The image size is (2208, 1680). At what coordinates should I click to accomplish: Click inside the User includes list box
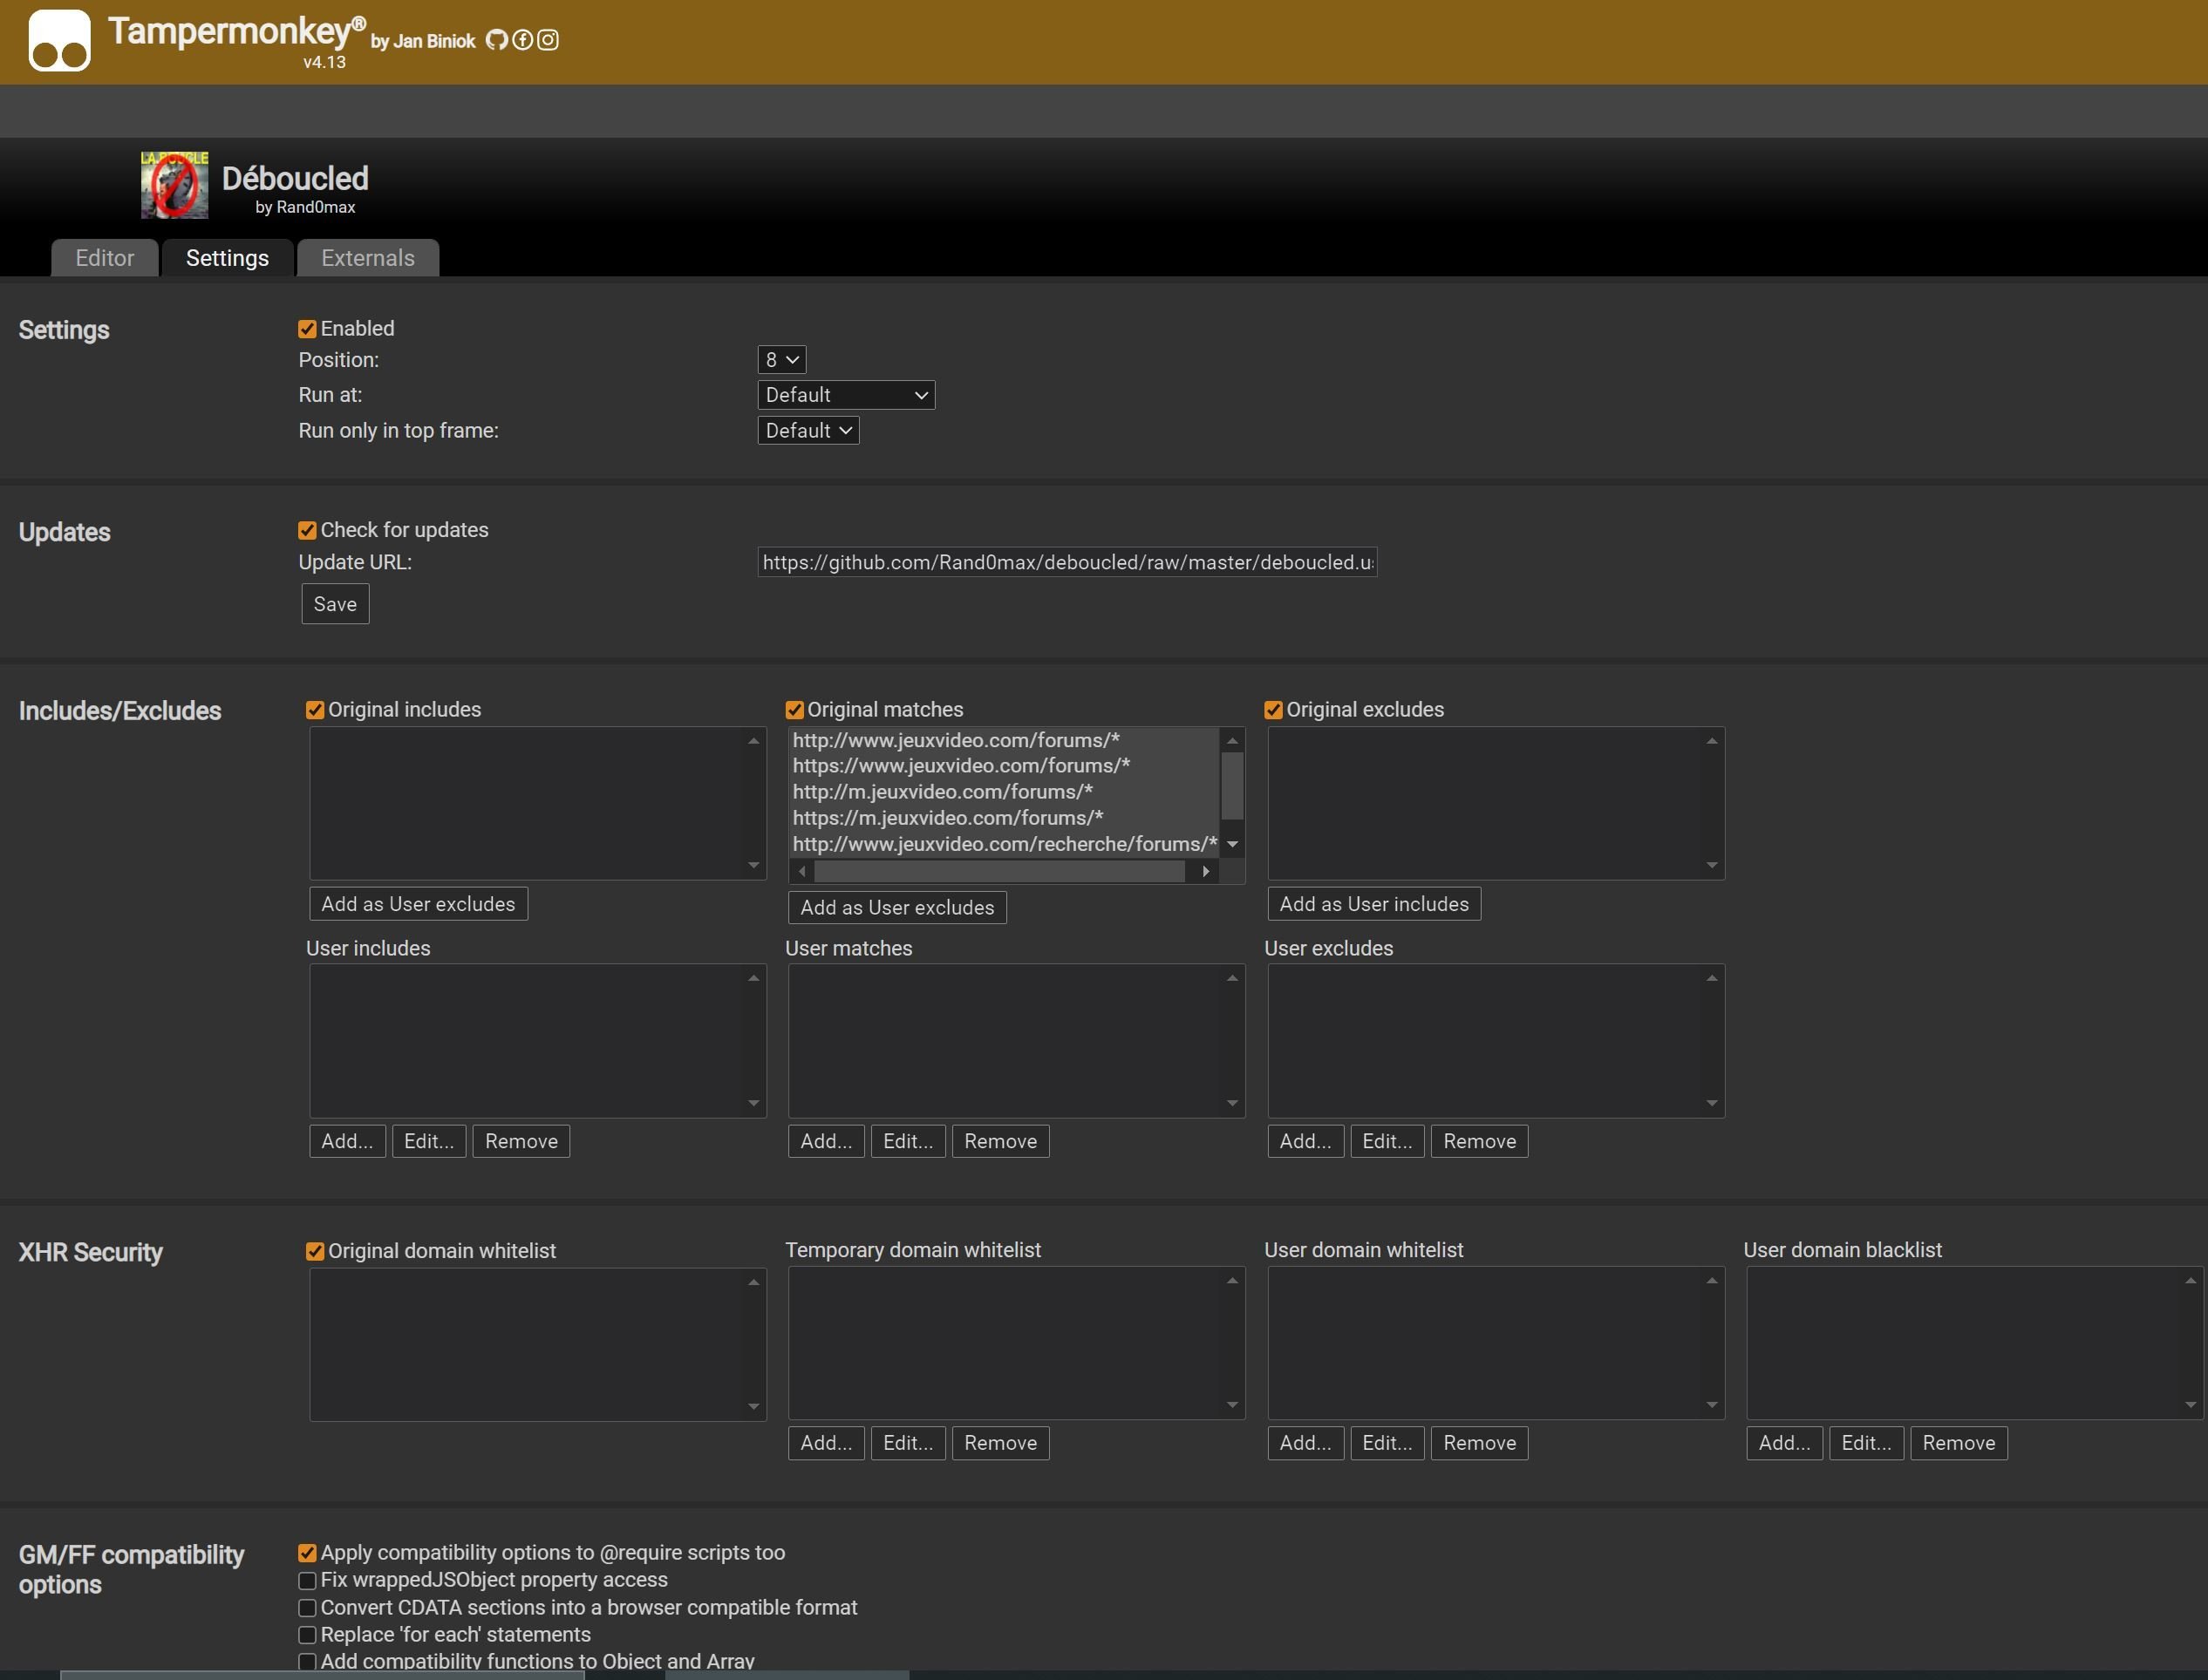538,1041
